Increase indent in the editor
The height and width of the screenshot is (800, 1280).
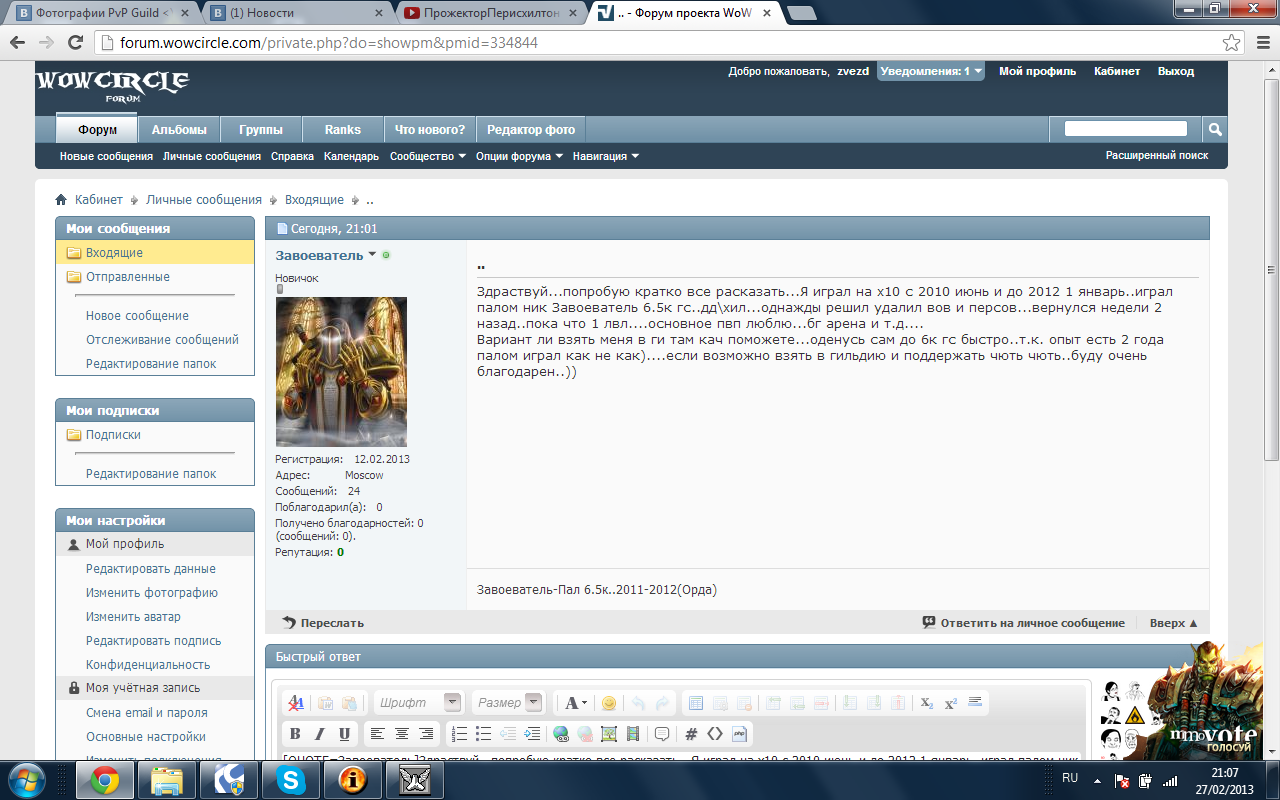532,734
